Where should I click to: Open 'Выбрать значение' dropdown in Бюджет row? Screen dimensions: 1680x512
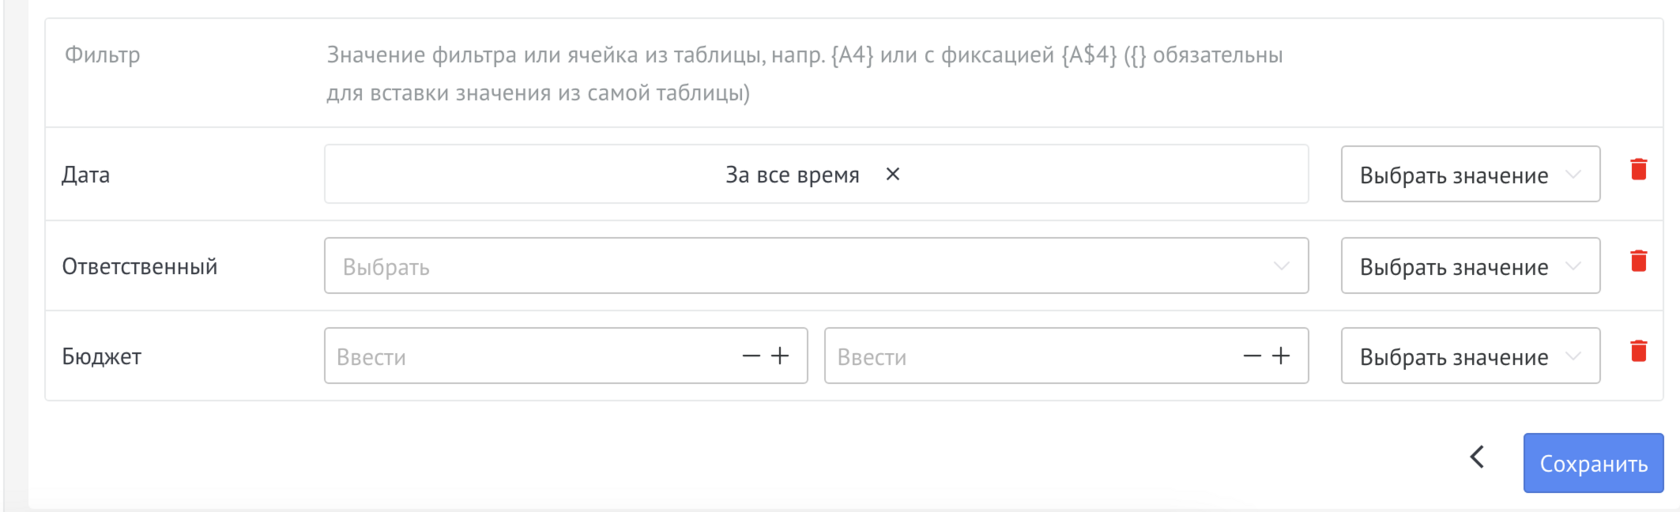click(x=1469, y=357)
